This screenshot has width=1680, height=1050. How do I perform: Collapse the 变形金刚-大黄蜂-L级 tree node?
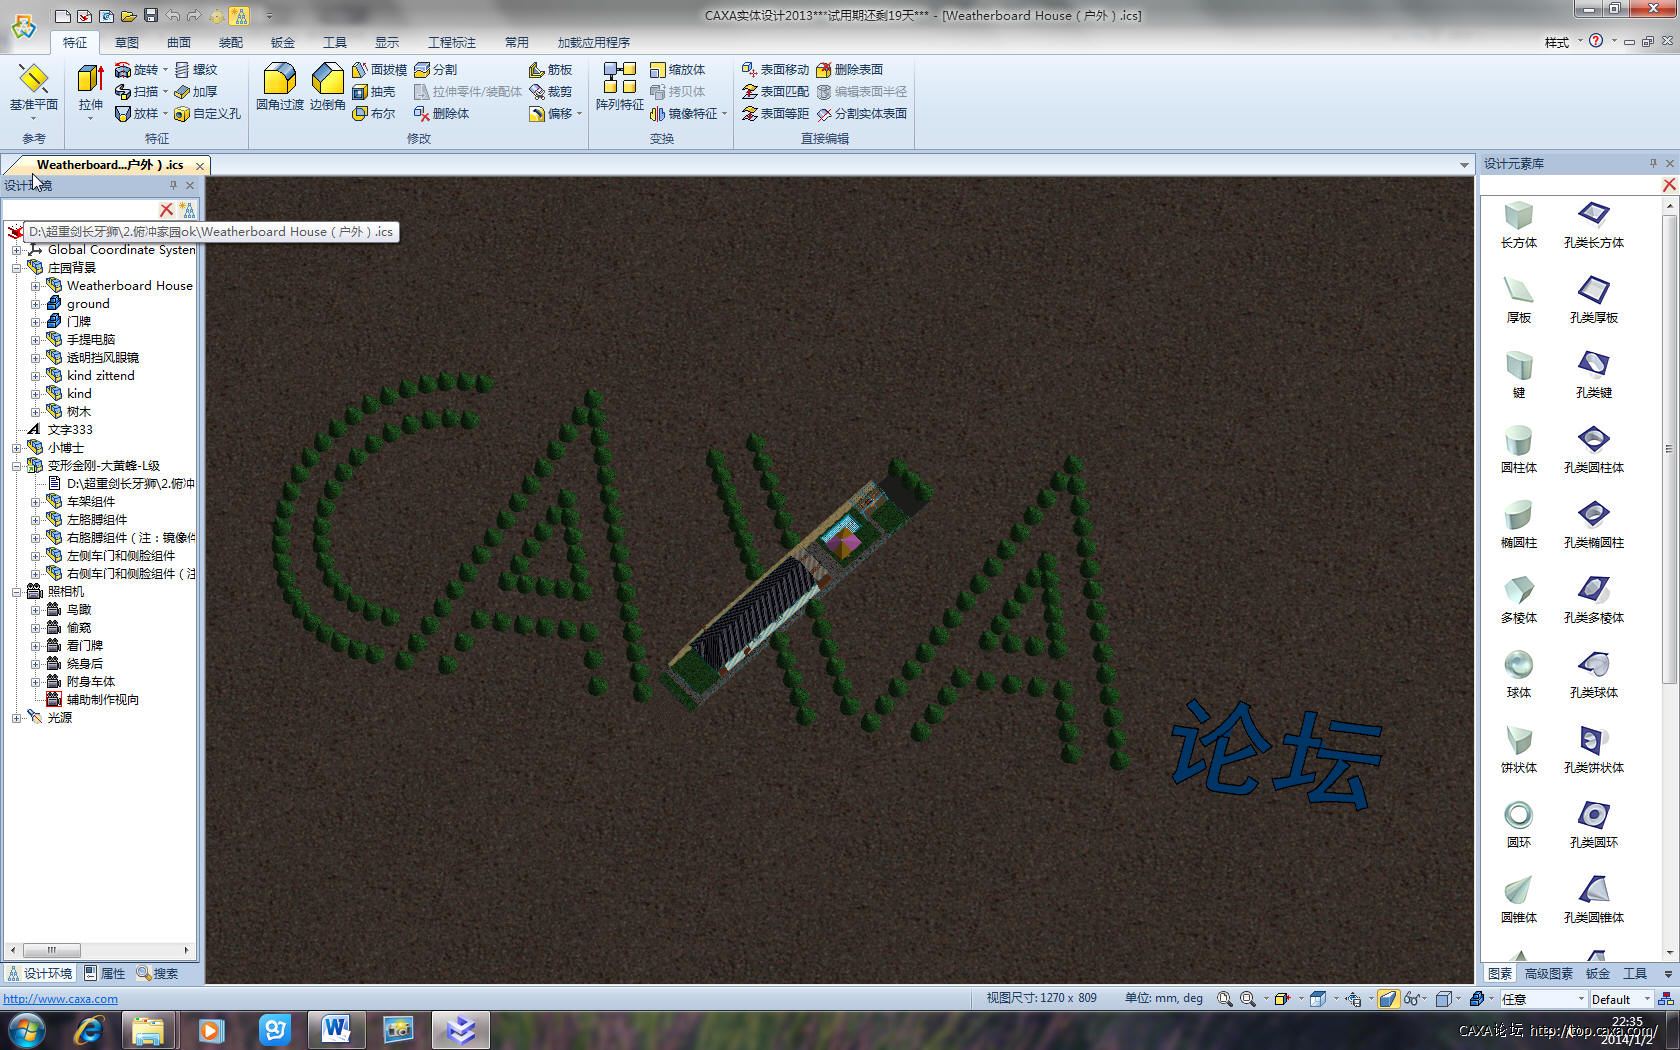pyautogui.click(x=17, y=466)
